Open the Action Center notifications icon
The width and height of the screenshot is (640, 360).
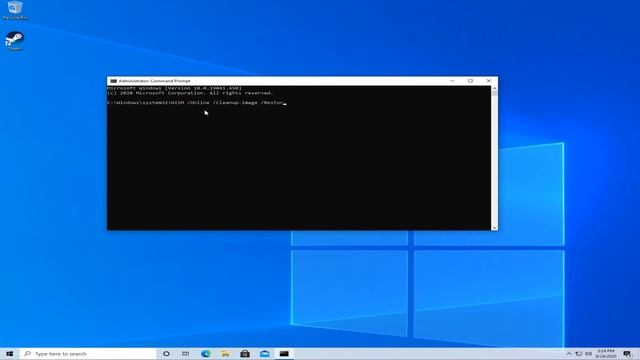[627, 353]
